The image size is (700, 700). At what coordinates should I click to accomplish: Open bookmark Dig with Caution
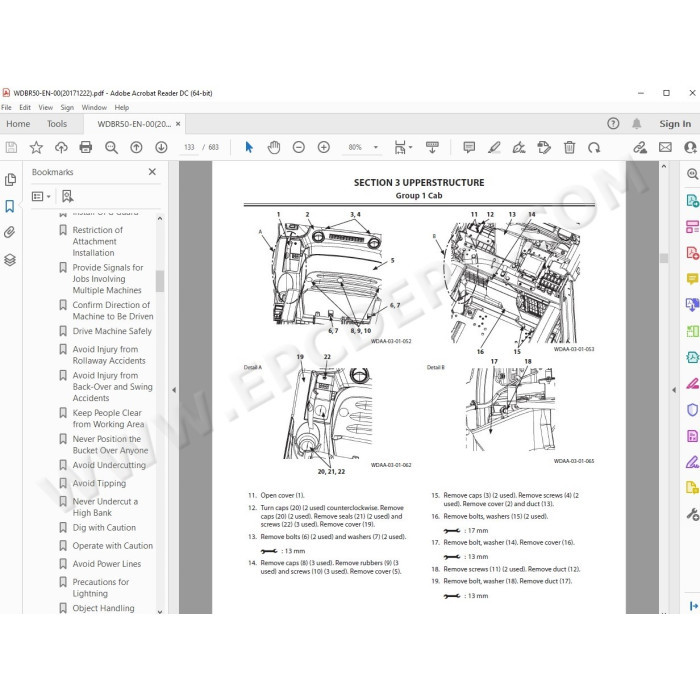[x=104, y=528]
